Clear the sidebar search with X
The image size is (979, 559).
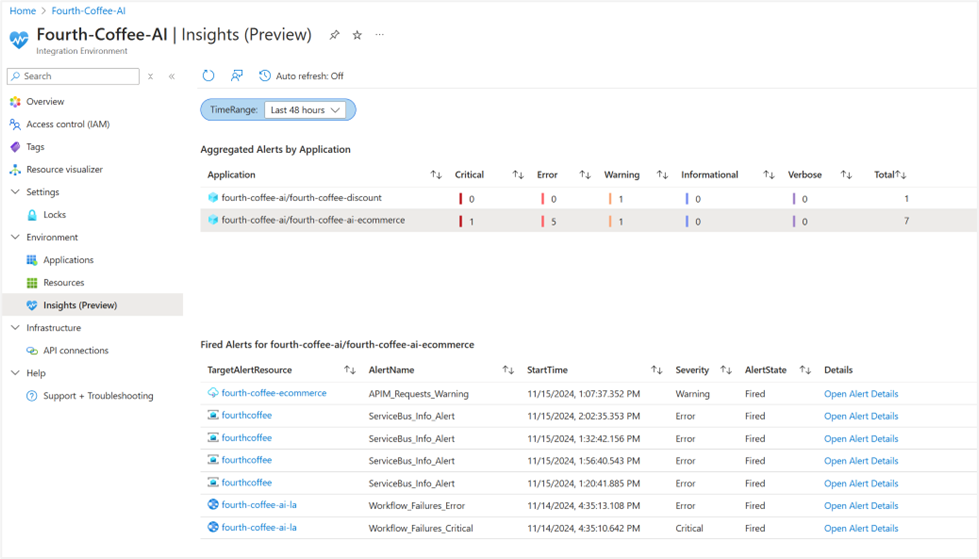[150, 76]
